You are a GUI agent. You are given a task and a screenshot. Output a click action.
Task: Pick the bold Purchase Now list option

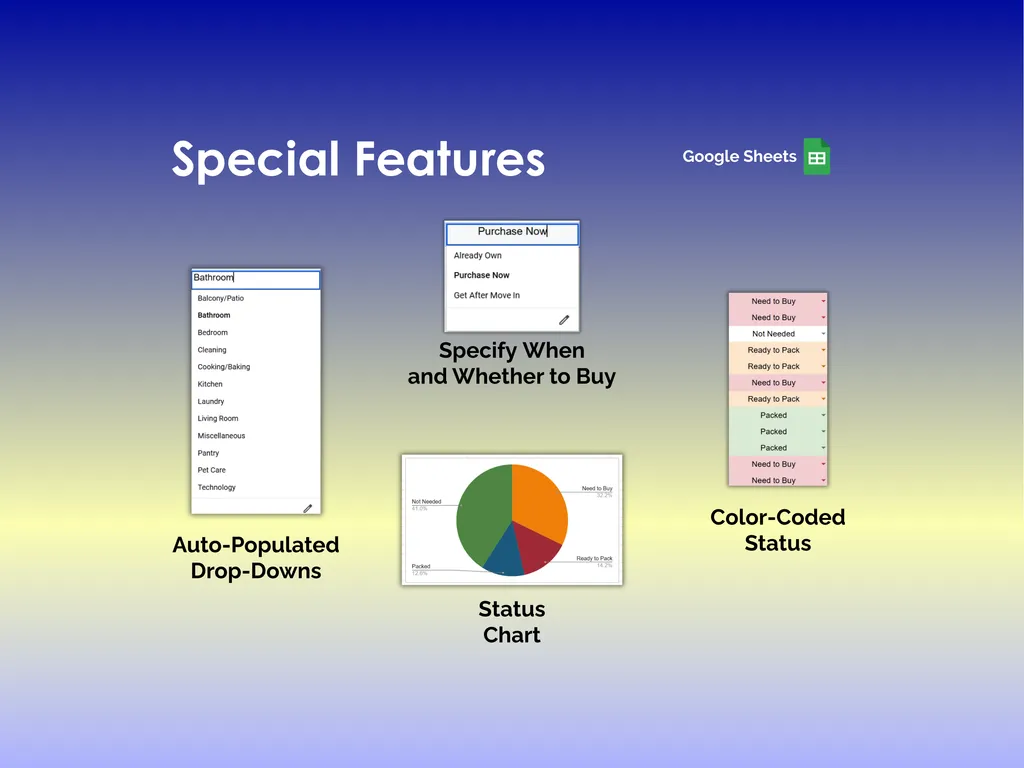[482, 276]
